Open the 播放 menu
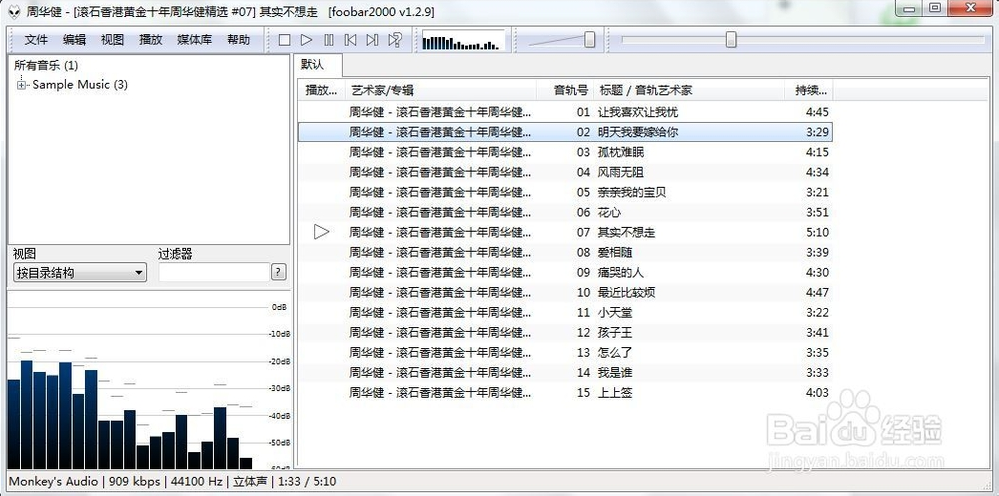The width and height of the screenshot is (999, 496). coord(151,39)
